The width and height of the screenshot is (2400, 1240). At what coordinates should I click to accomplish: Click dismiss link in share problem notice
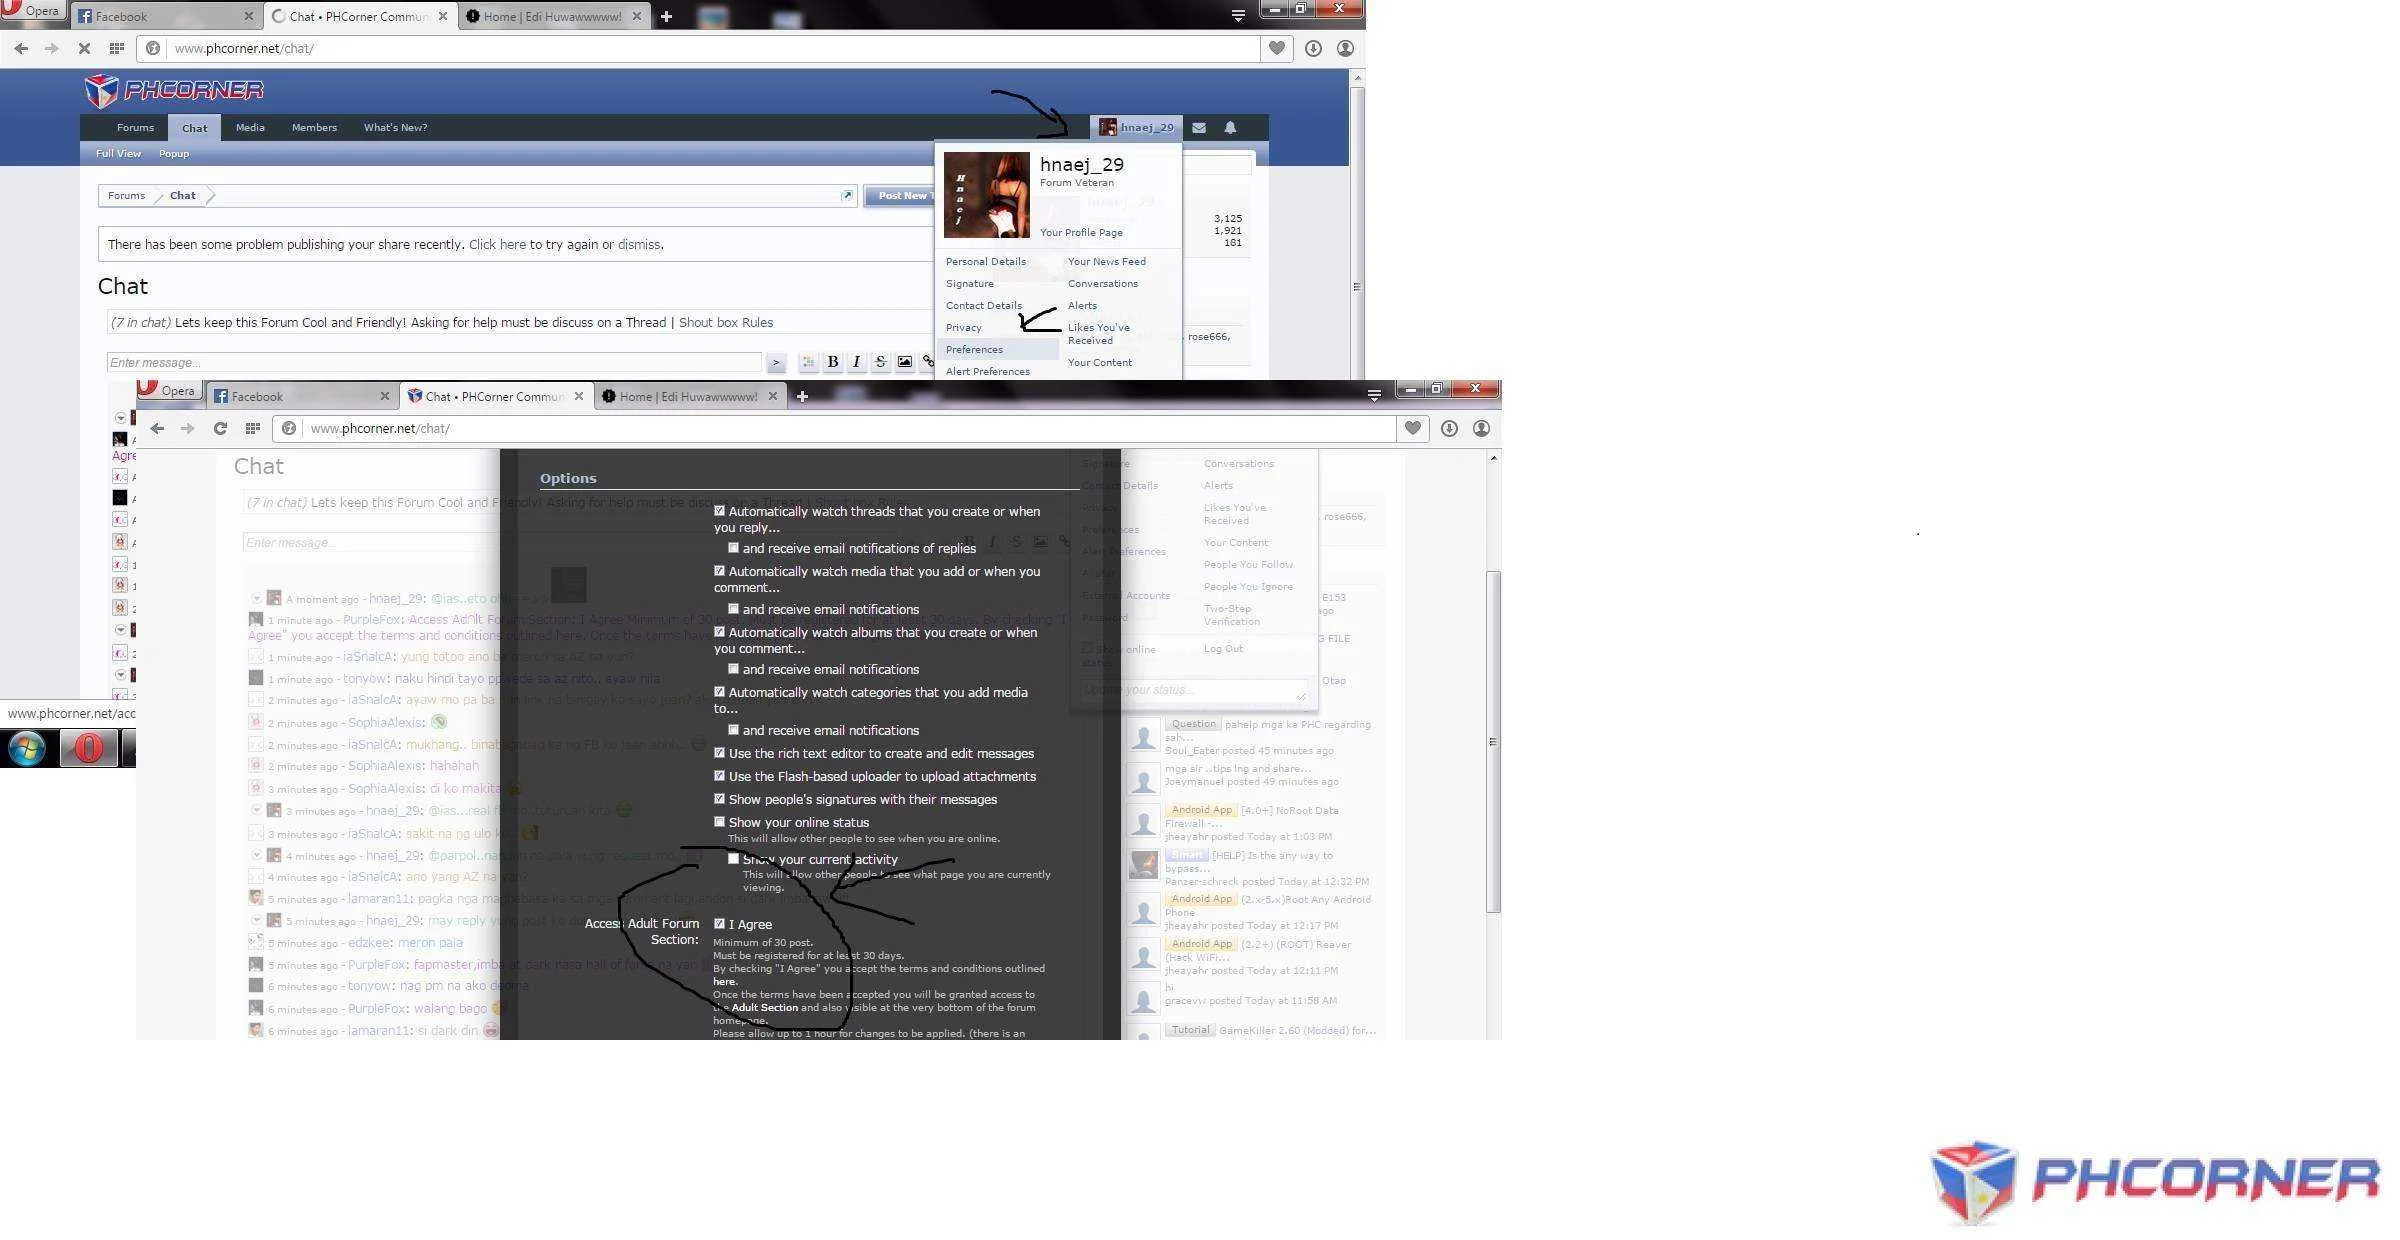click(x=639, y=244)
